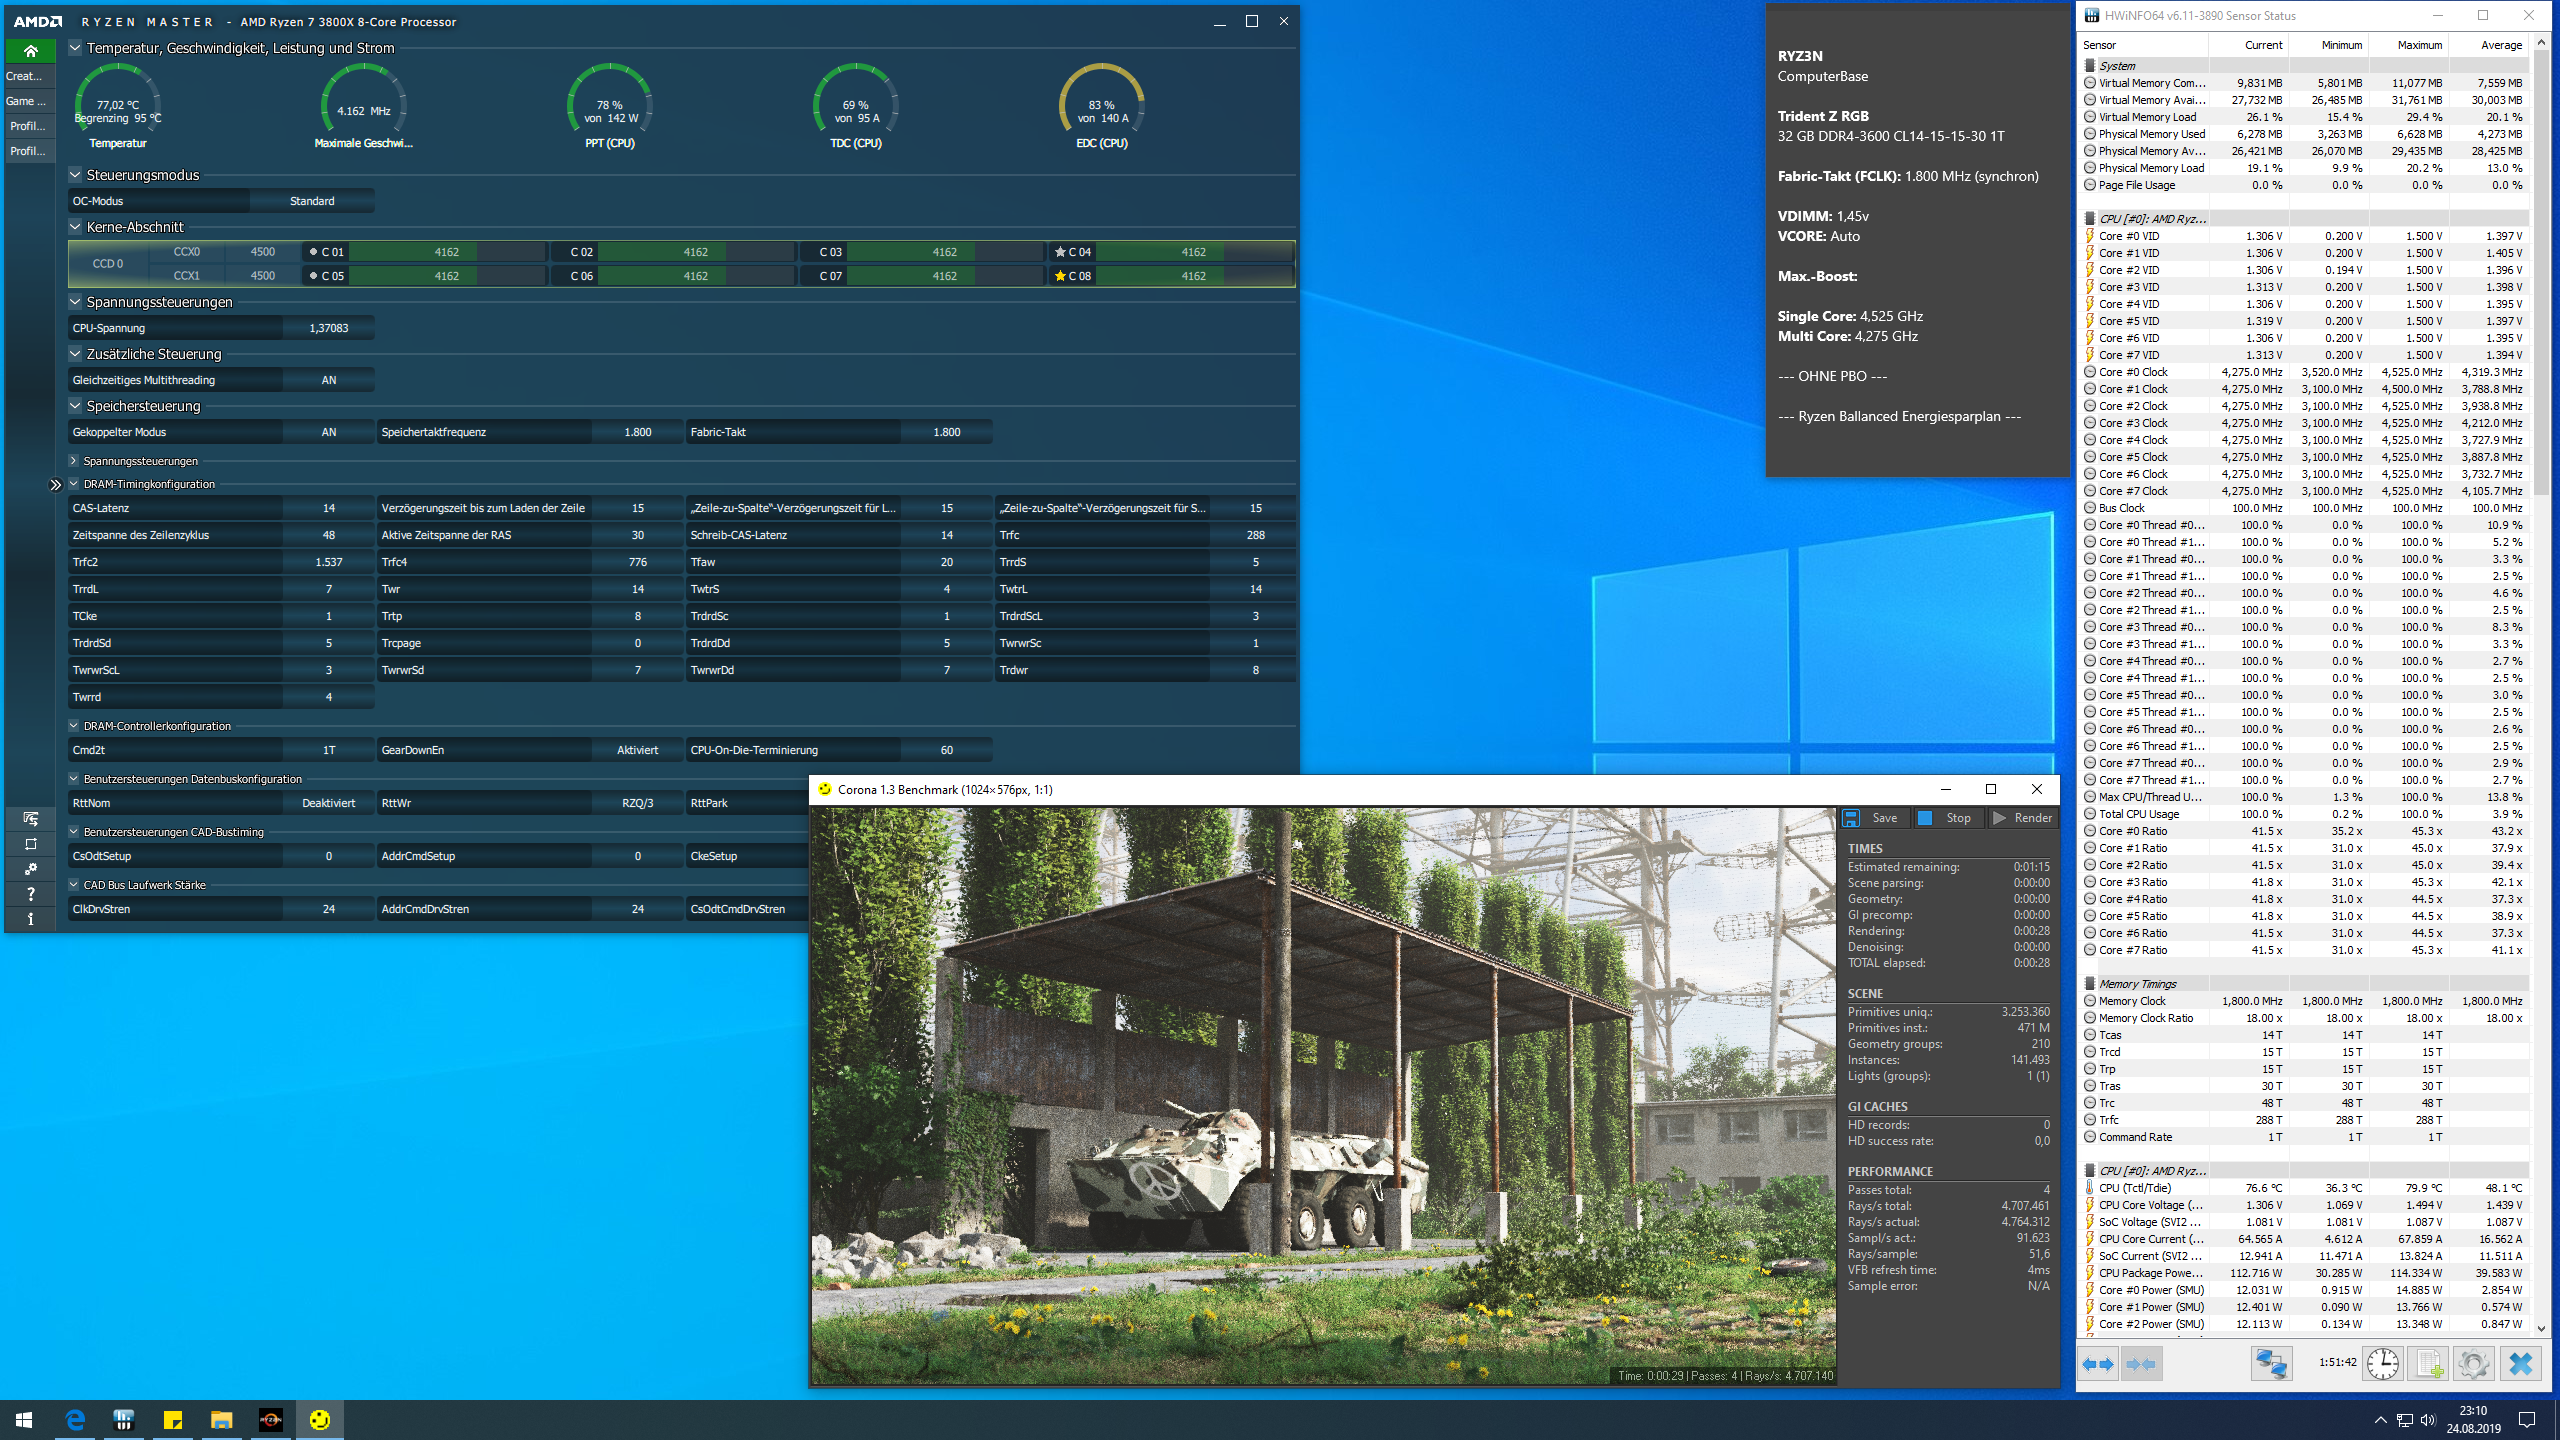Expand the collapsed Spannungssteuerungen subsection
2560x1440 pixels.
[74, 461]
